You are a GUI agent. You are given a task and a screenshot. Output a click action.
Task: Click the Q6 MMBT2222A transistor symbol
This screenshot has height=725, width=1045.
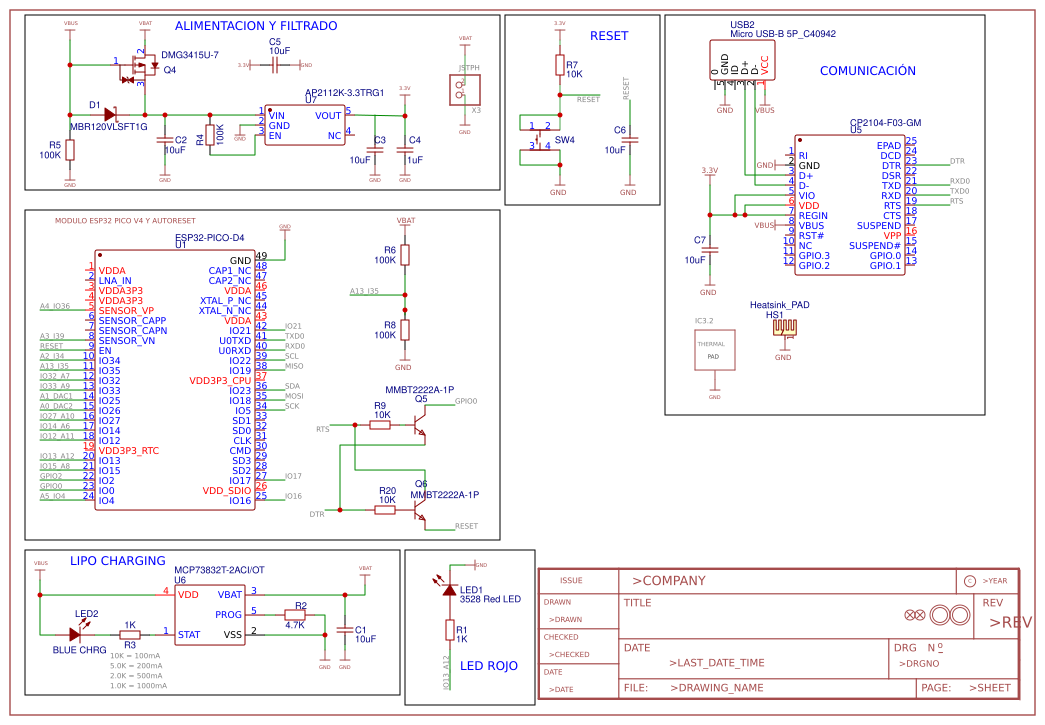point(419,510)
